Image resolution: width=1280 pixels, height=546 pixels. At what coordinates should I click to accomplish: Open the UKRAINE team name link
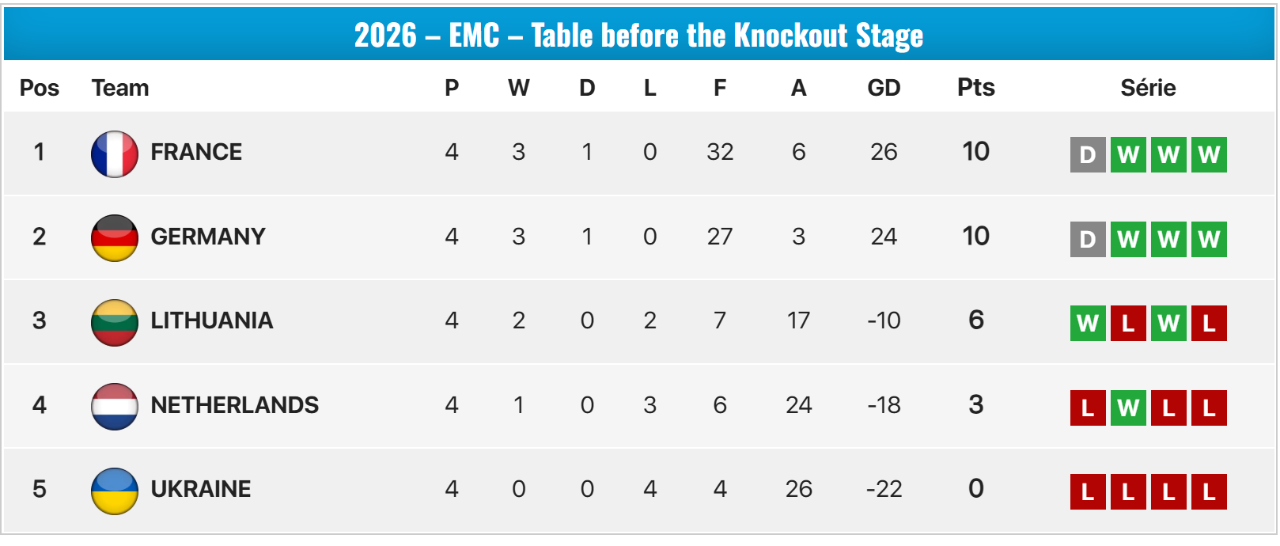tap(201, 489)
